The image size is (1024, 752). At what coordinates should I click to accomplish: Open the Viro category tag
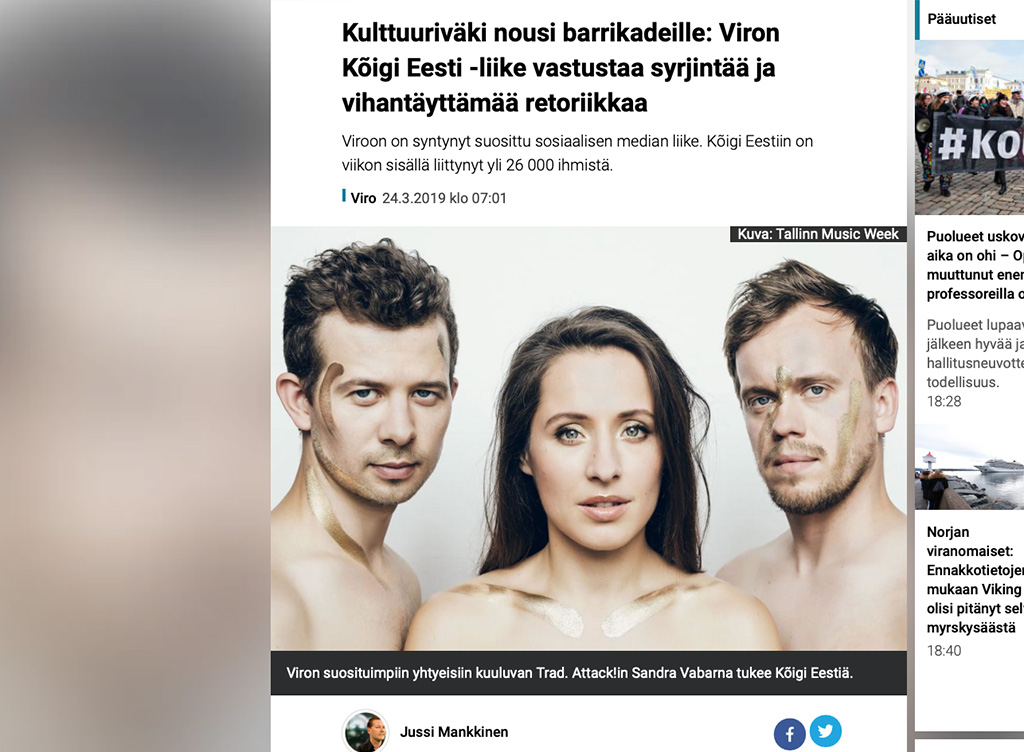(x=363, y=198)
